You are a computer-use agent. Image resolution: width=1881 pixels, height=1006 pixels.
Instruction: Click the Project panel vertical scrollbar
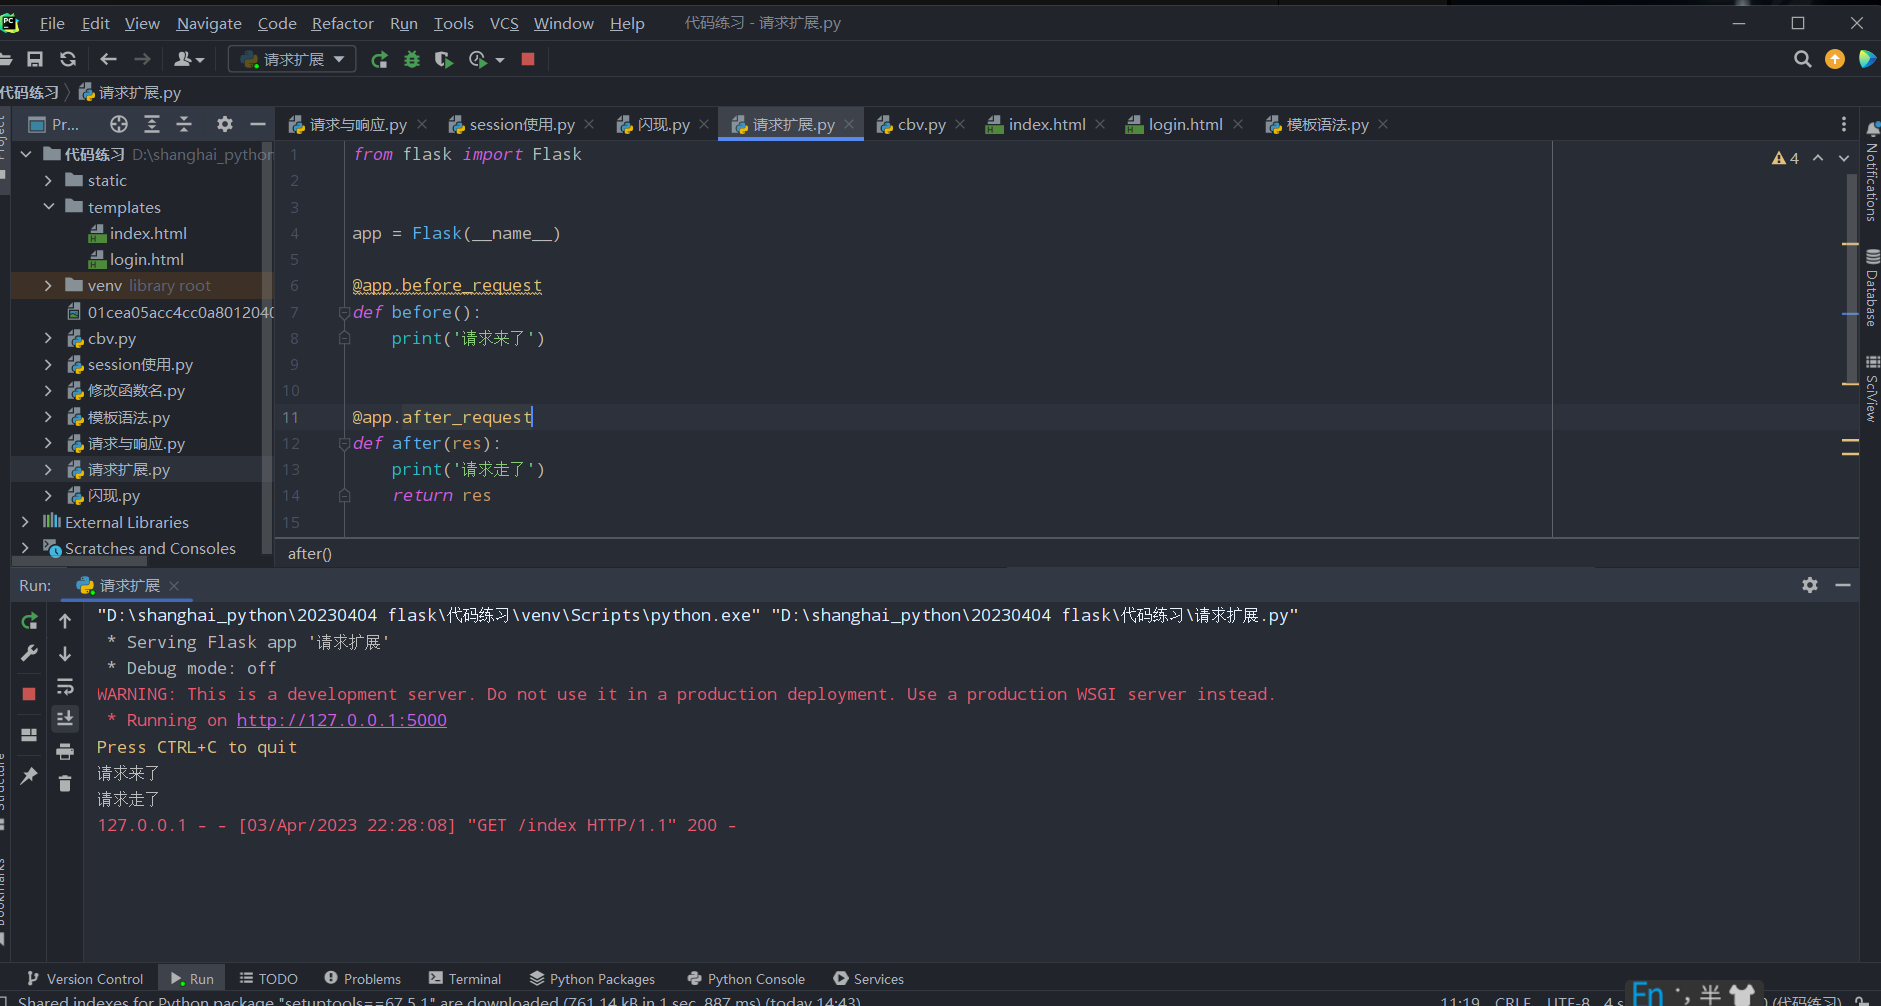pos(266,348)
